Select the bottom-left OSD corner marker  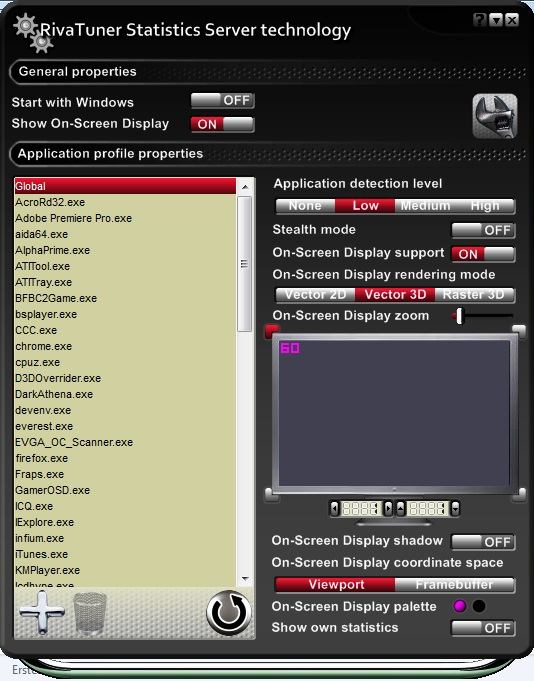(270, 494)
